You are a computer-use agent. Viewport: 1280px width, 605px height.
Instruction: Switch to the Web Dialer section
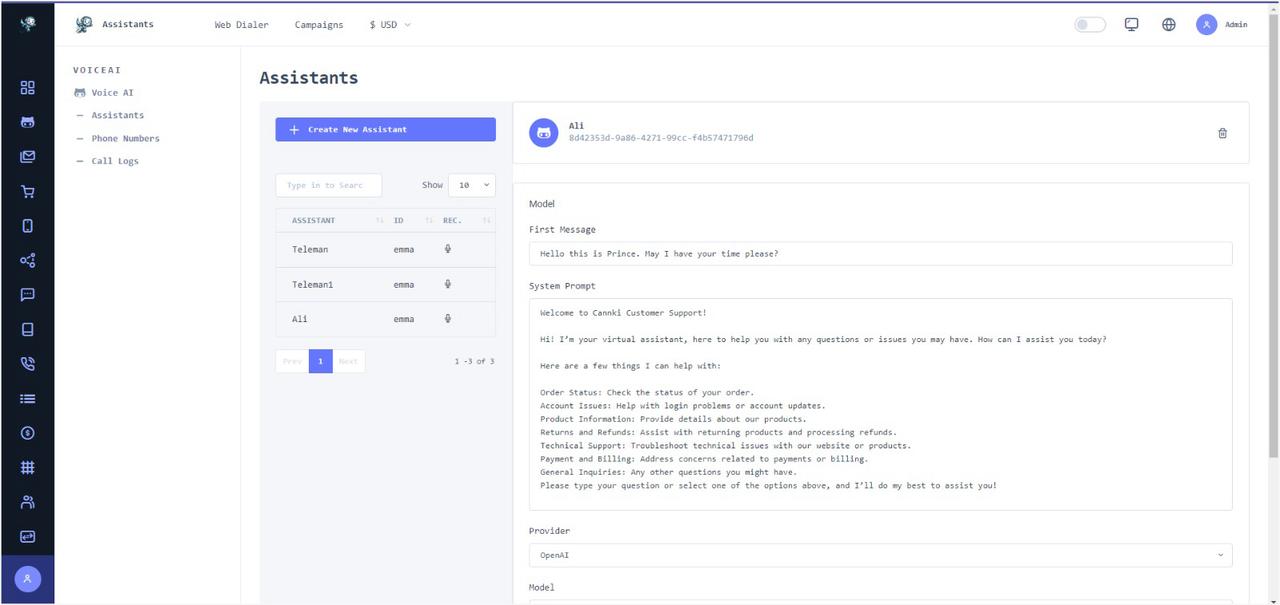241,24
